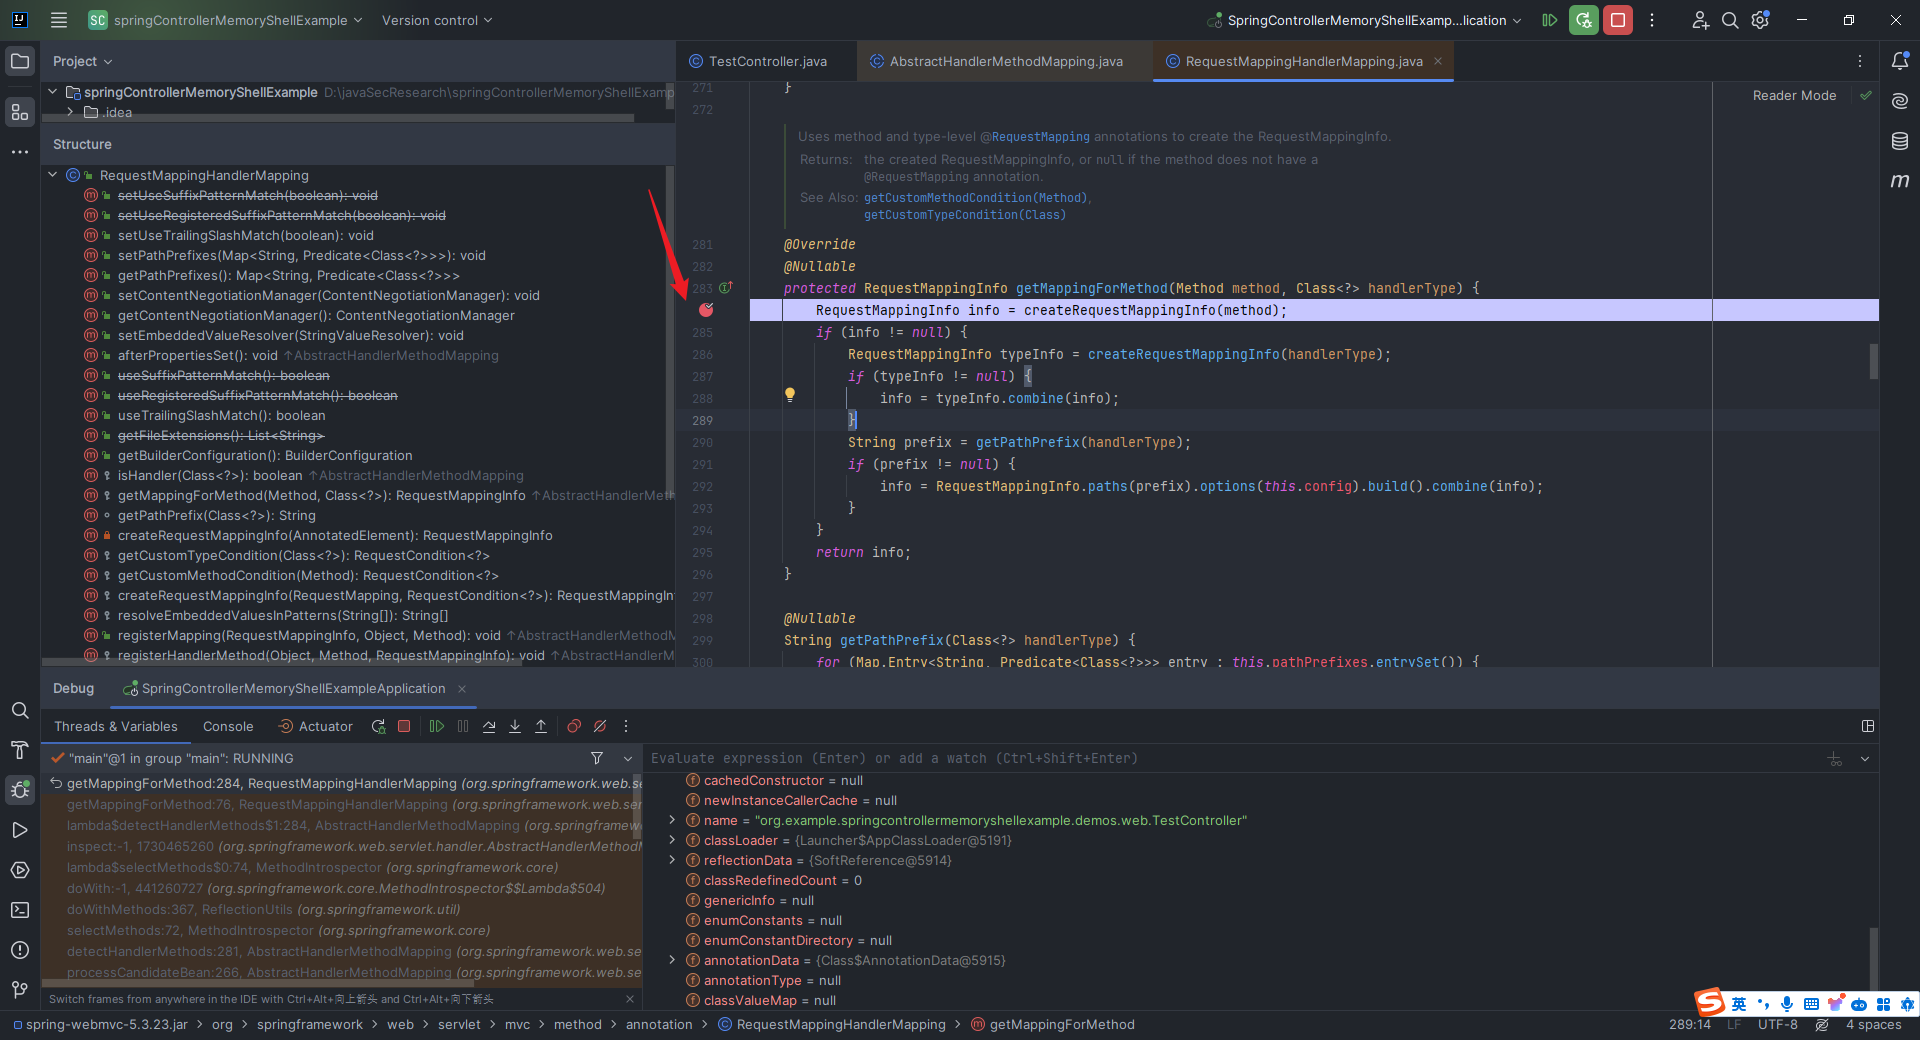This screenshot has height=1040, width=1920.
Task: Click UTF-8 encoding in status bar
Action: [1778, 1025]
